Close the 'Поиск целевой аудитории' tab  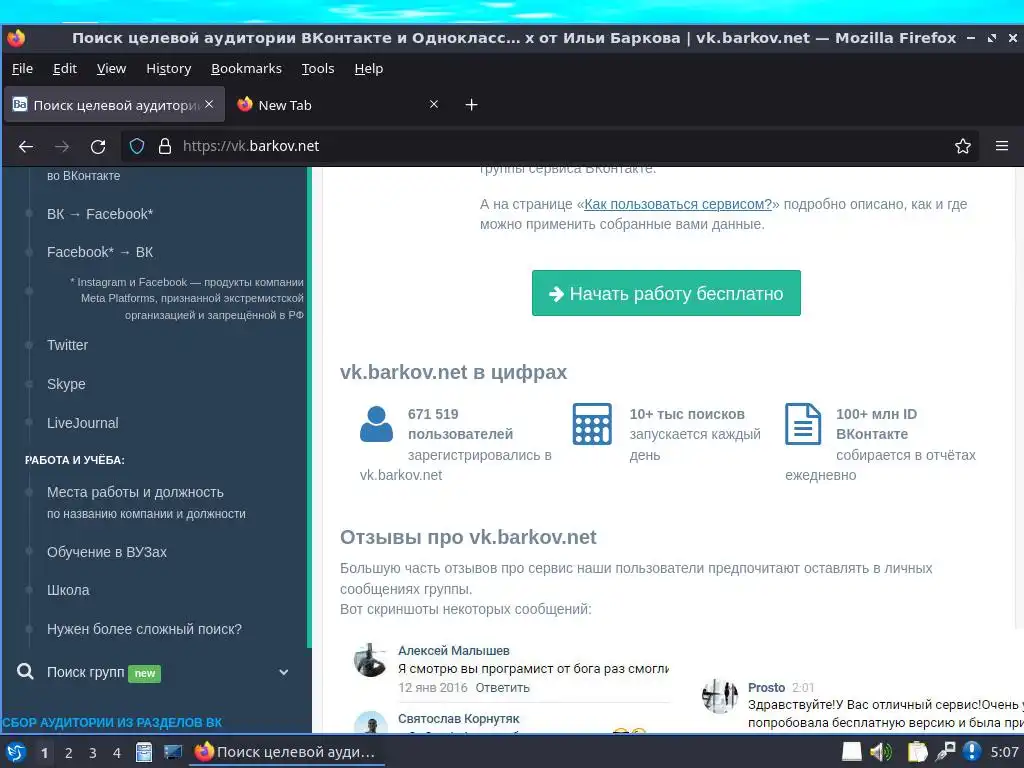click(x=209, y=104)
